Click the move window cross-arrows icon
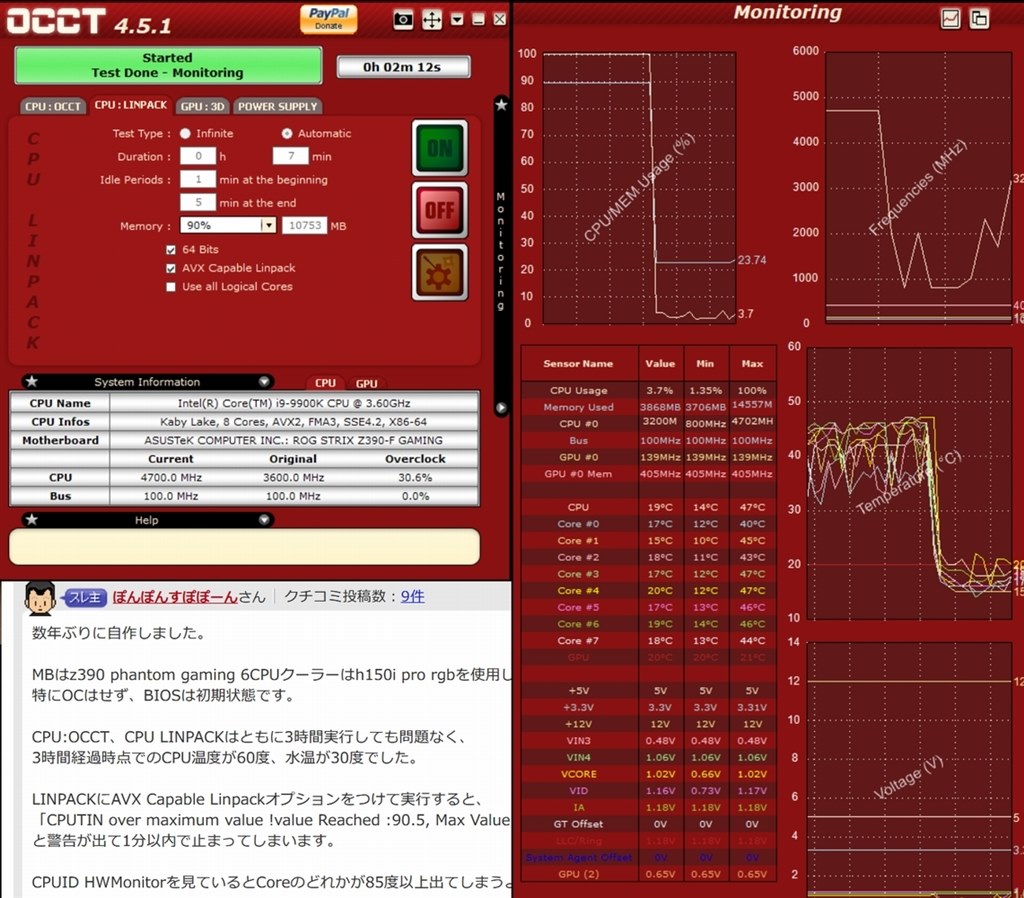The image size is (1024, 898). pyautogui.click(x=432, y=20)
